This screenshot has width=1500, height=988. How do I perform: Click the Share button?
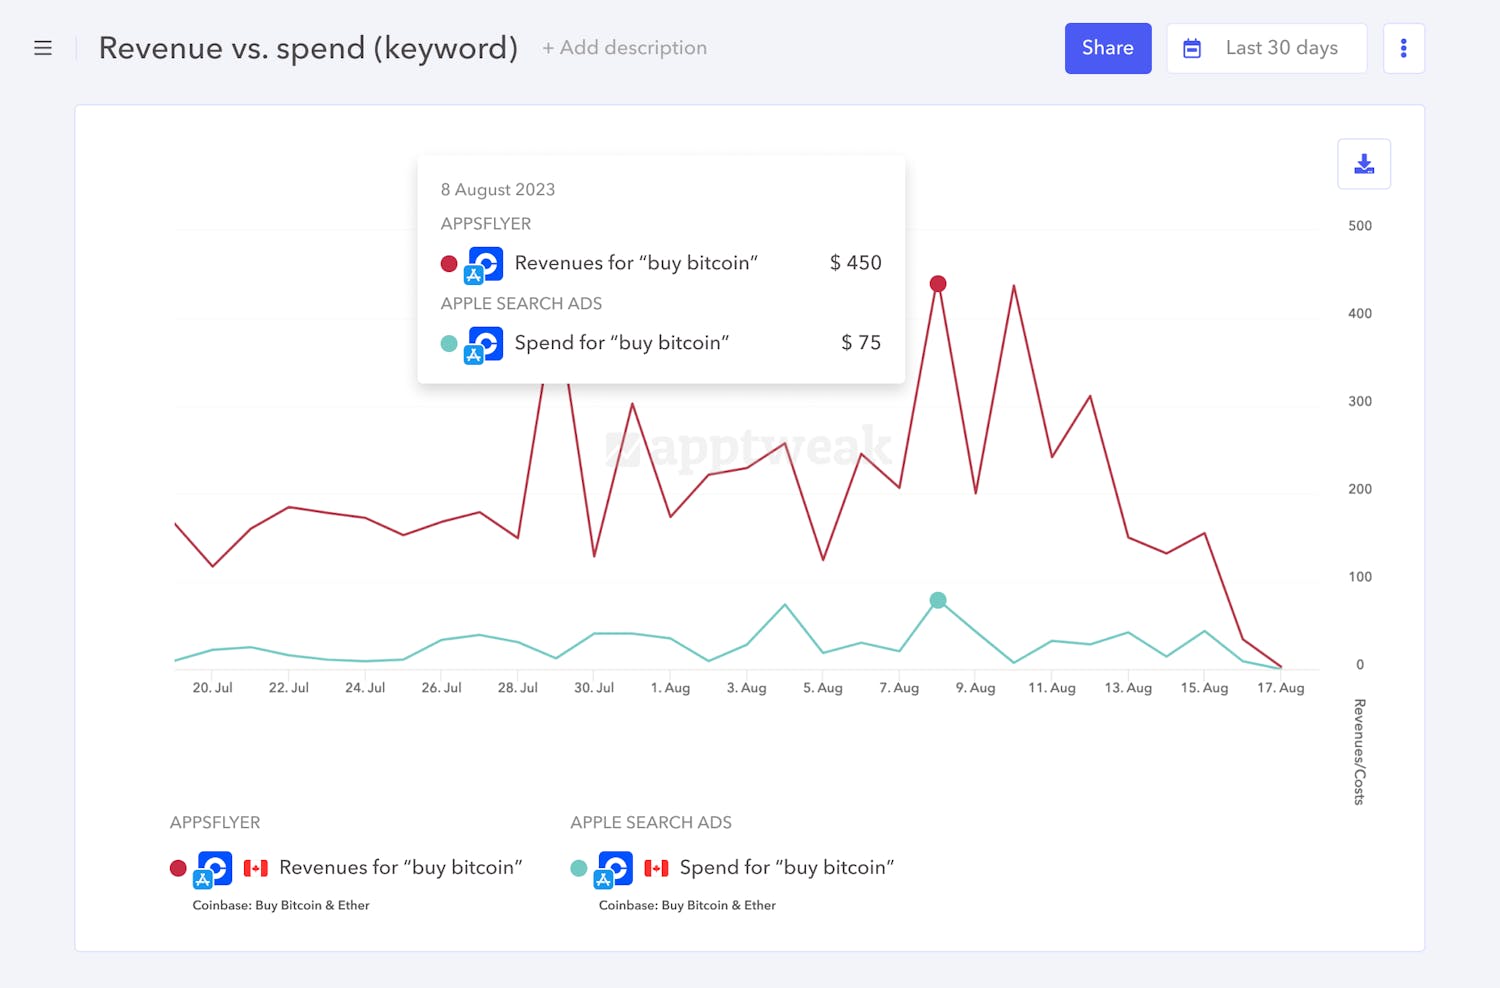(x=1108, y=47)
